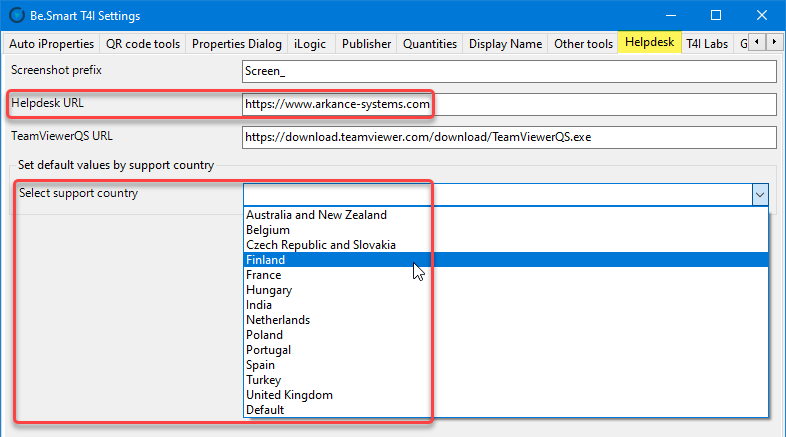Go to the Publisher tab
Screen dimensions: 786x437
(366, 44)
